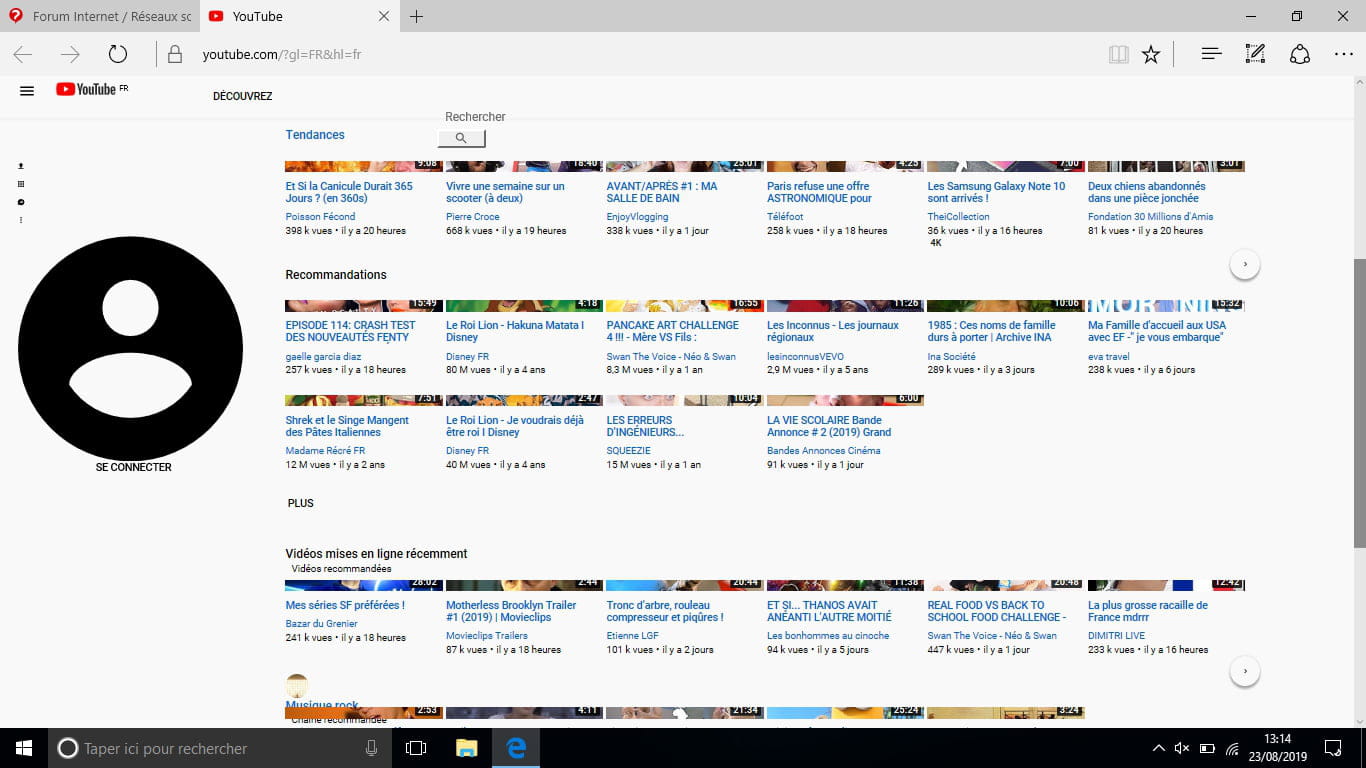Open channel Bazar du Grenier
Image resolution: width=1366 pixels, height=768 pixels.
click(x=322, y=623)
